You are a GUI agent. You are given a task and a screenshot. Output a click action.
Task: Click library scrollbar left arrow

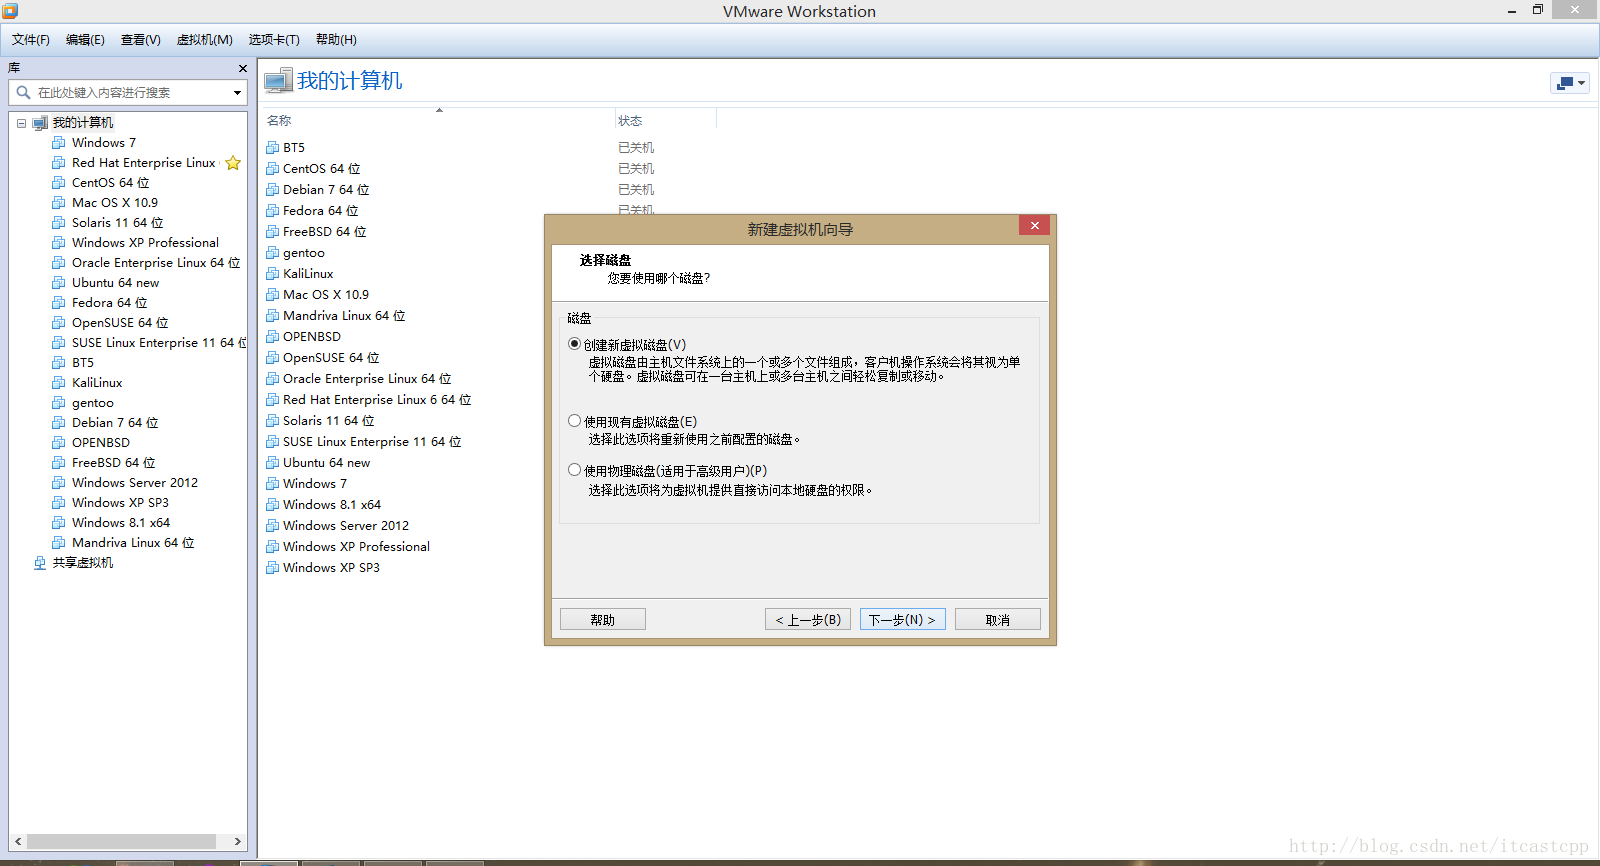point(19,842)
